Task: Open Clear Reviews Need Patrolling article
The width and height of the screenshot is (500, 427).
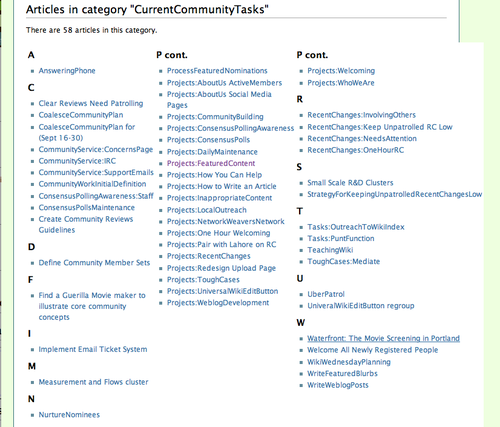Action: 91,103
